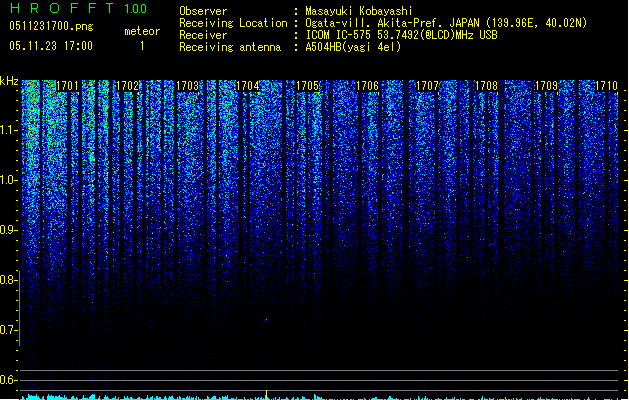This screenshot has width=629, height=400.
Task: Click the 1705 time marker
Action: click(x=307, y=86)
